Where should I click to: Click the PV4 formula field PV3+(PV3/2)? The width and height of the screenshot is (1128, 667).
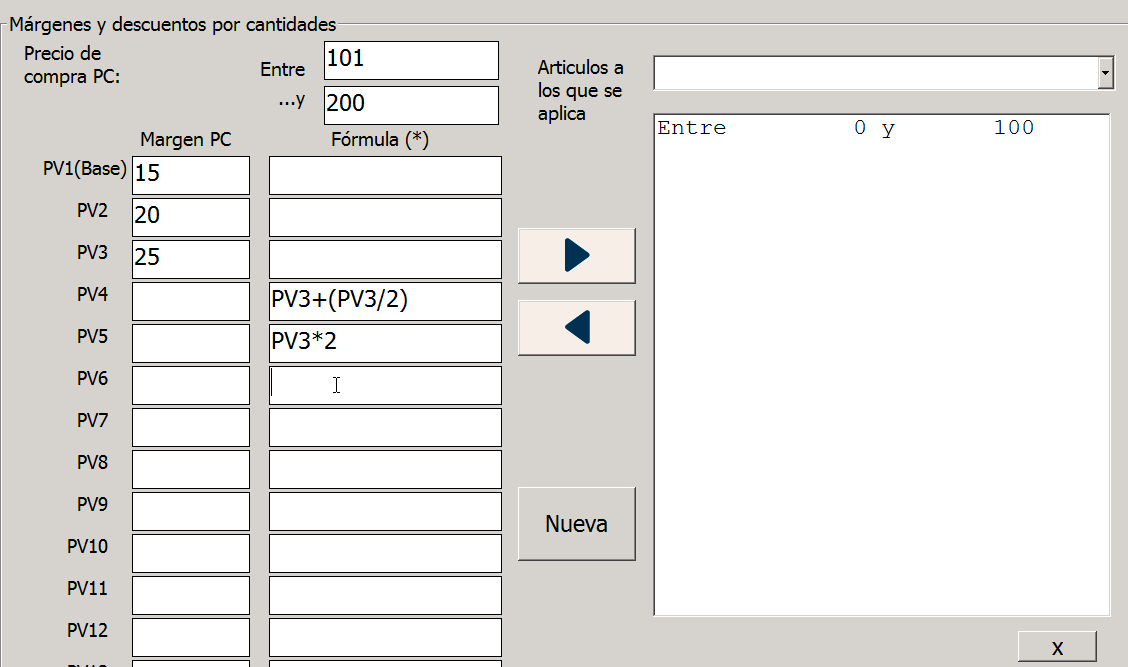[385, 301]
